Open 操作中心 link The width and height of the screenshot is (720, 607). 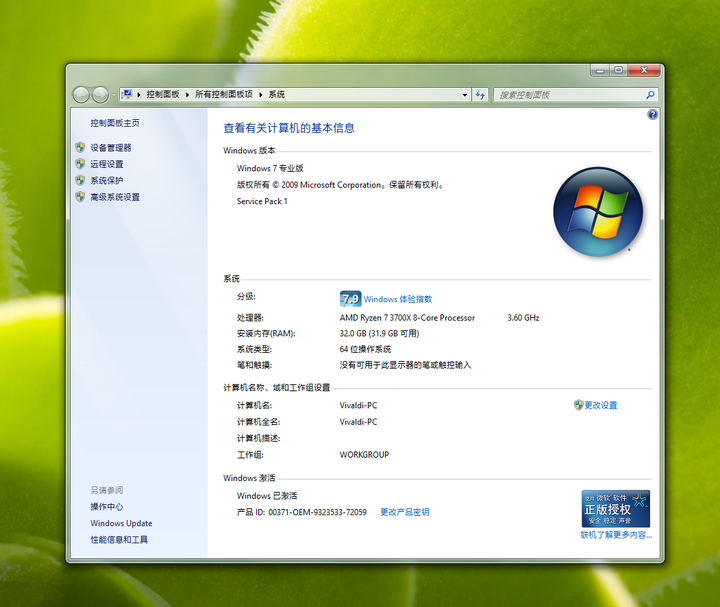[x=107, y=507]
